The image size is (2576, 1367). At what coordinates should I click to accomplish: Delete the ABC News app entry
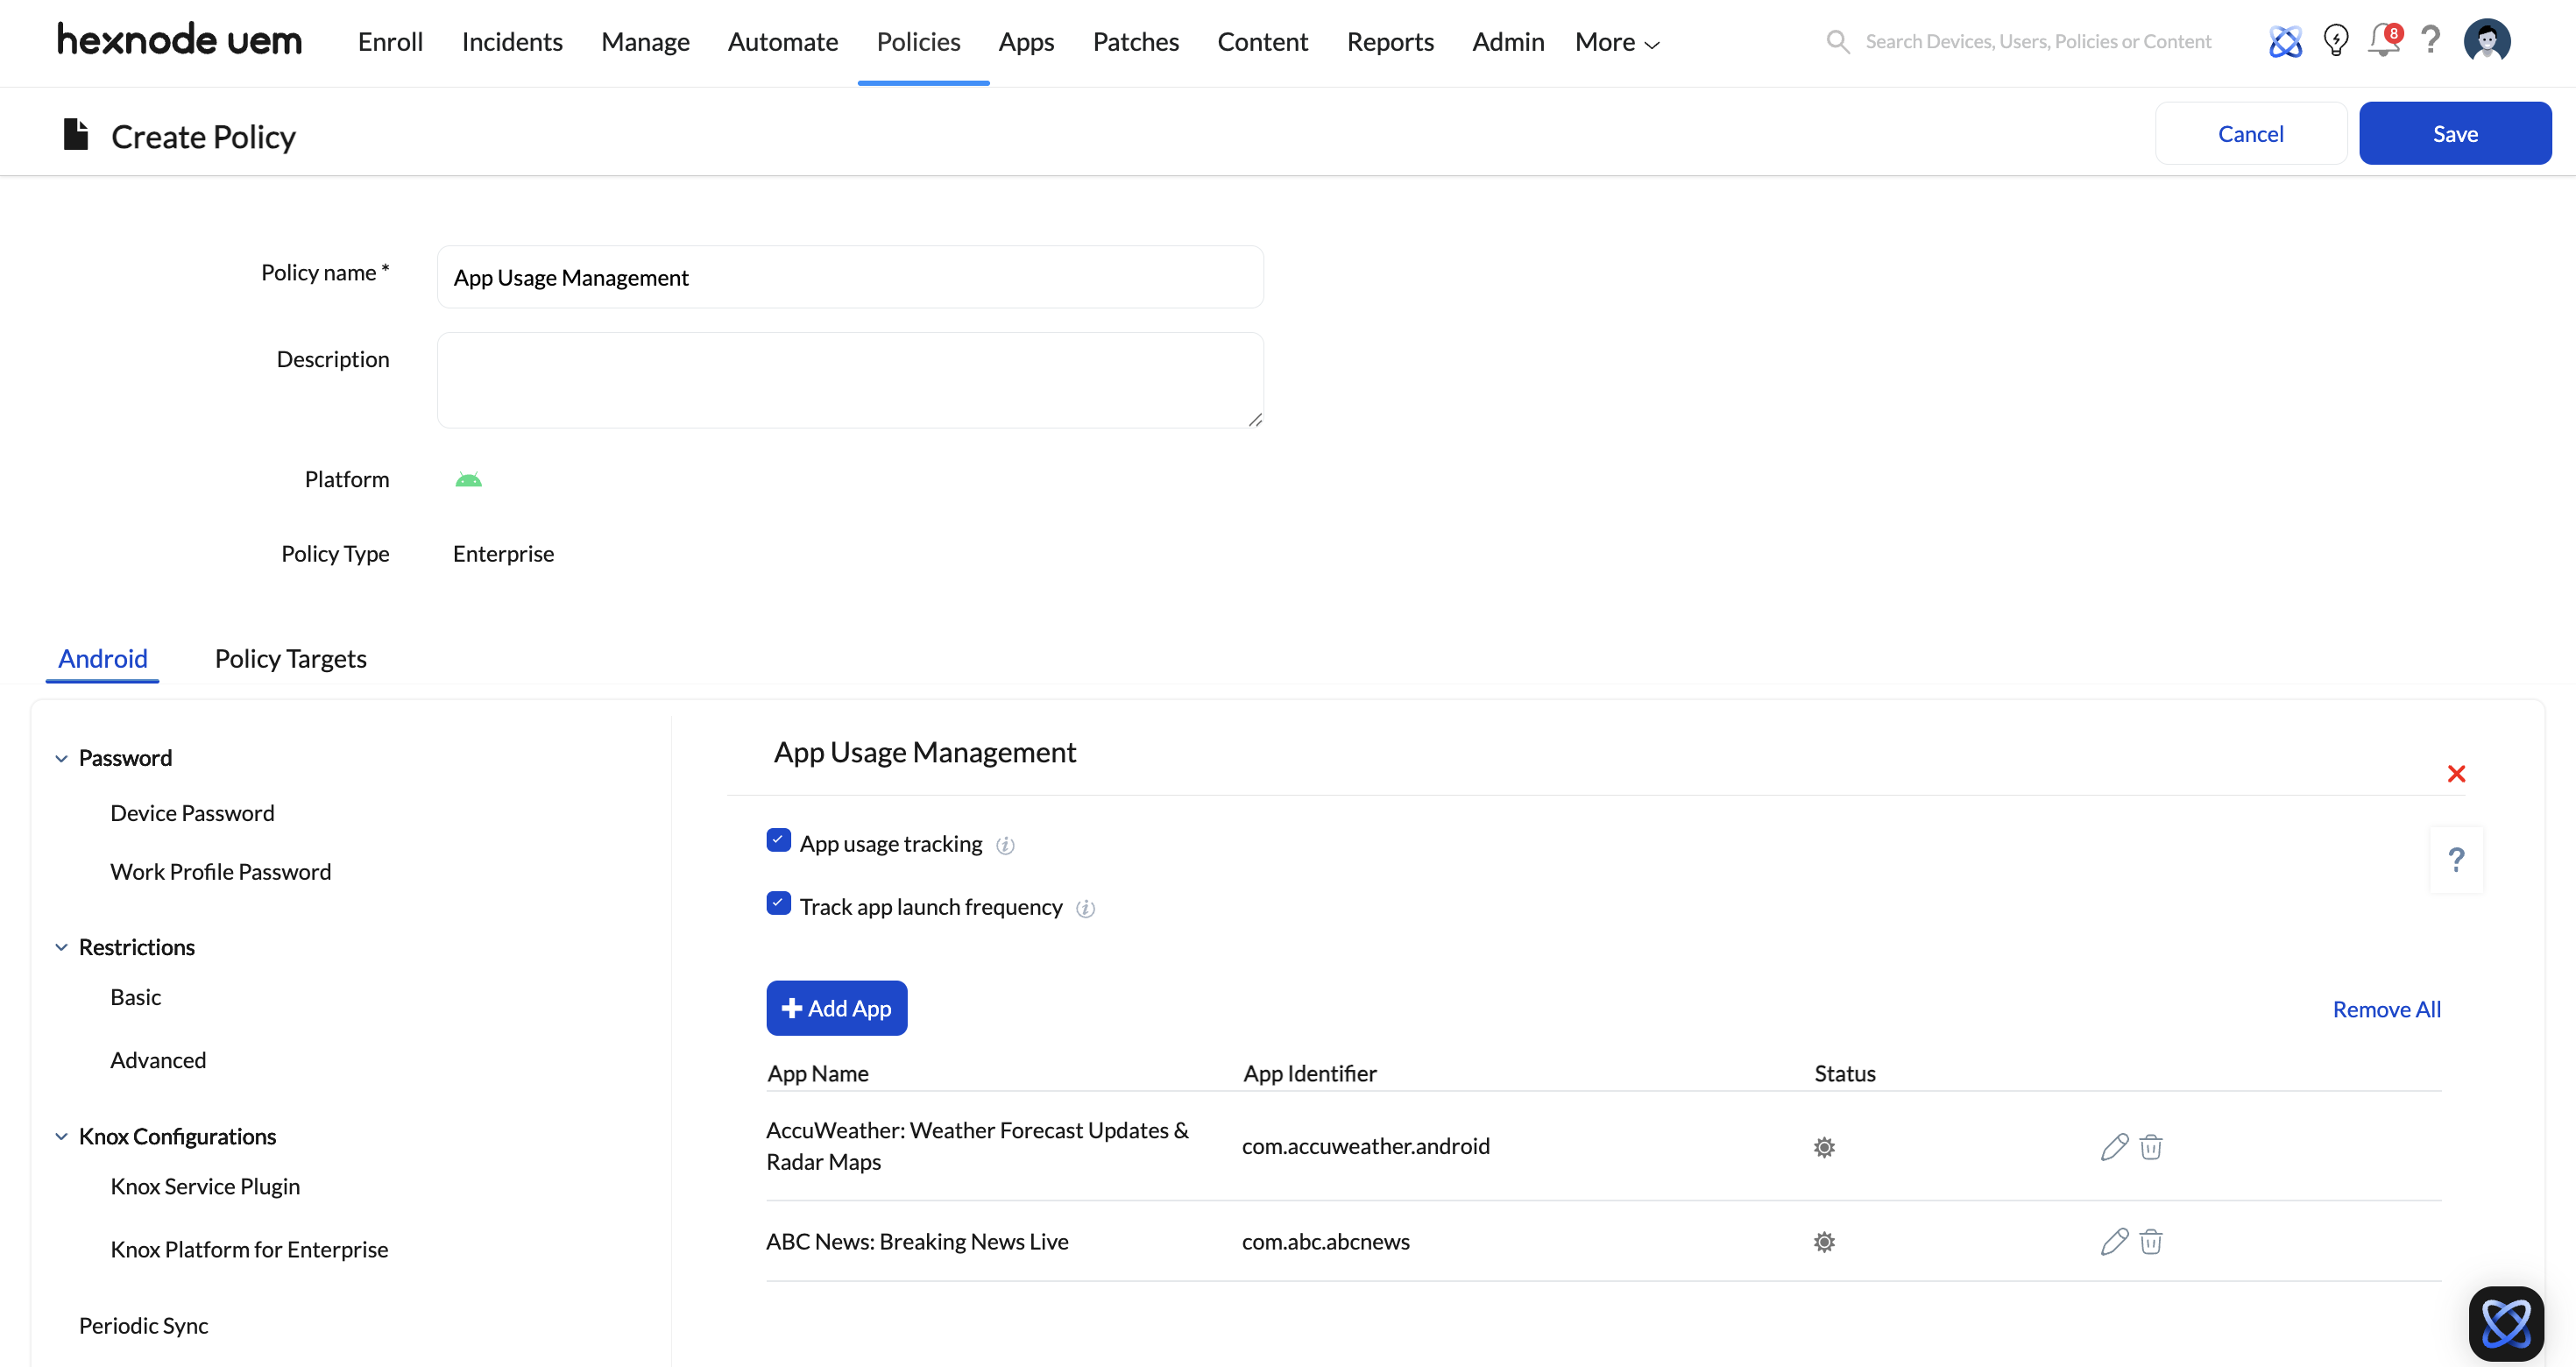pyautogui.click(x=2152, y=1242)
